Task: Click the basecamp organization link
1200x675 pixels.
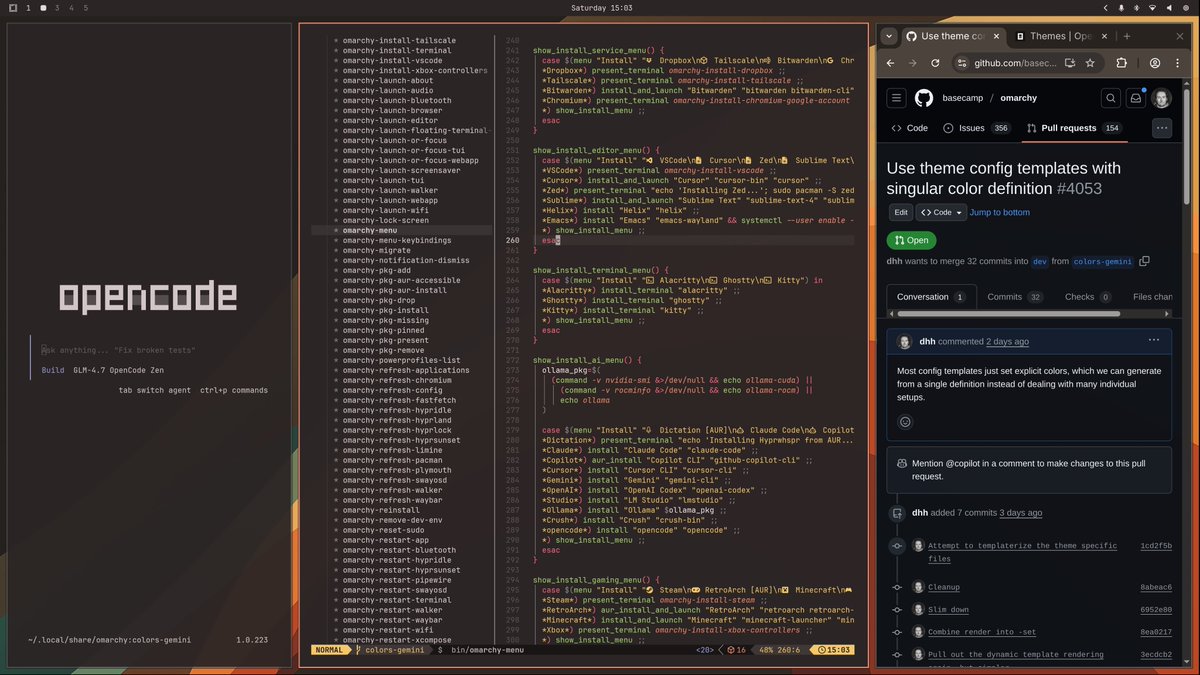Action: click(964, 98)
